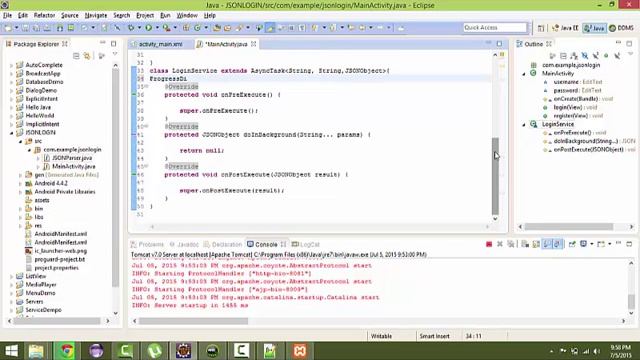Select MainActivity.java in Package Explorer

click(73, 167)
